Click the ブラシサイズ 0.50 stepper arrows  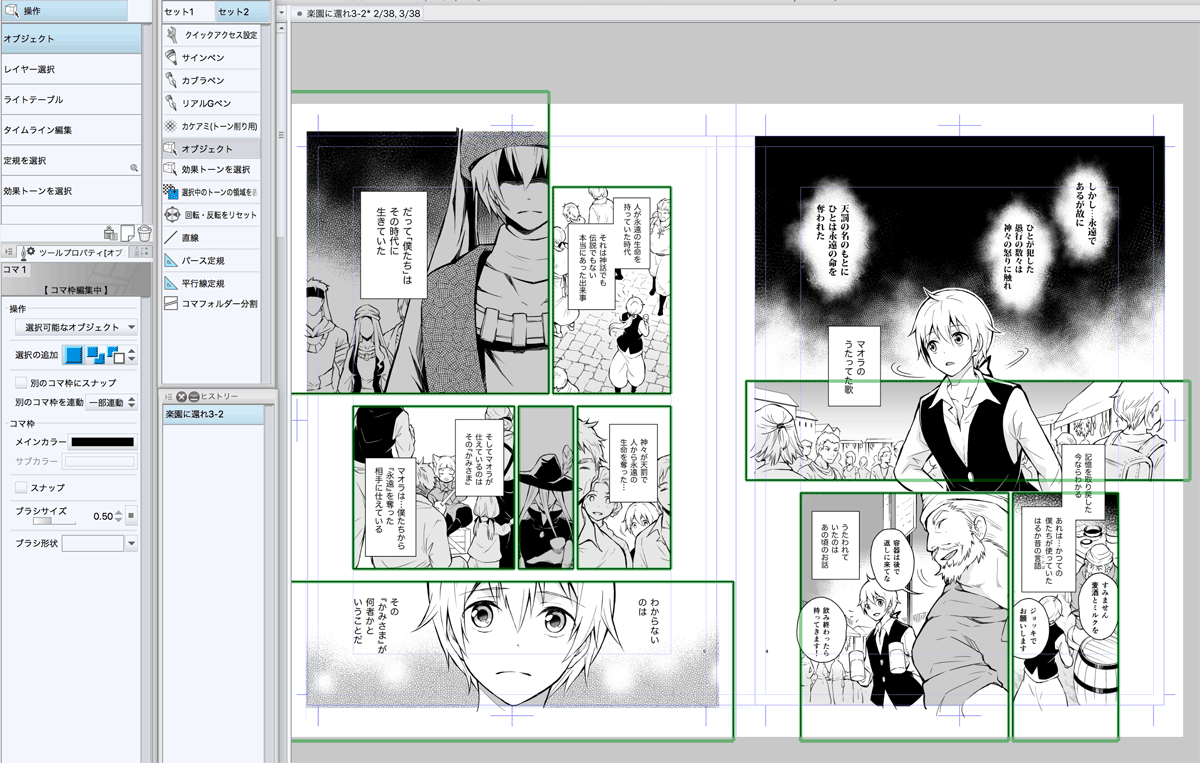pos(119,516)
